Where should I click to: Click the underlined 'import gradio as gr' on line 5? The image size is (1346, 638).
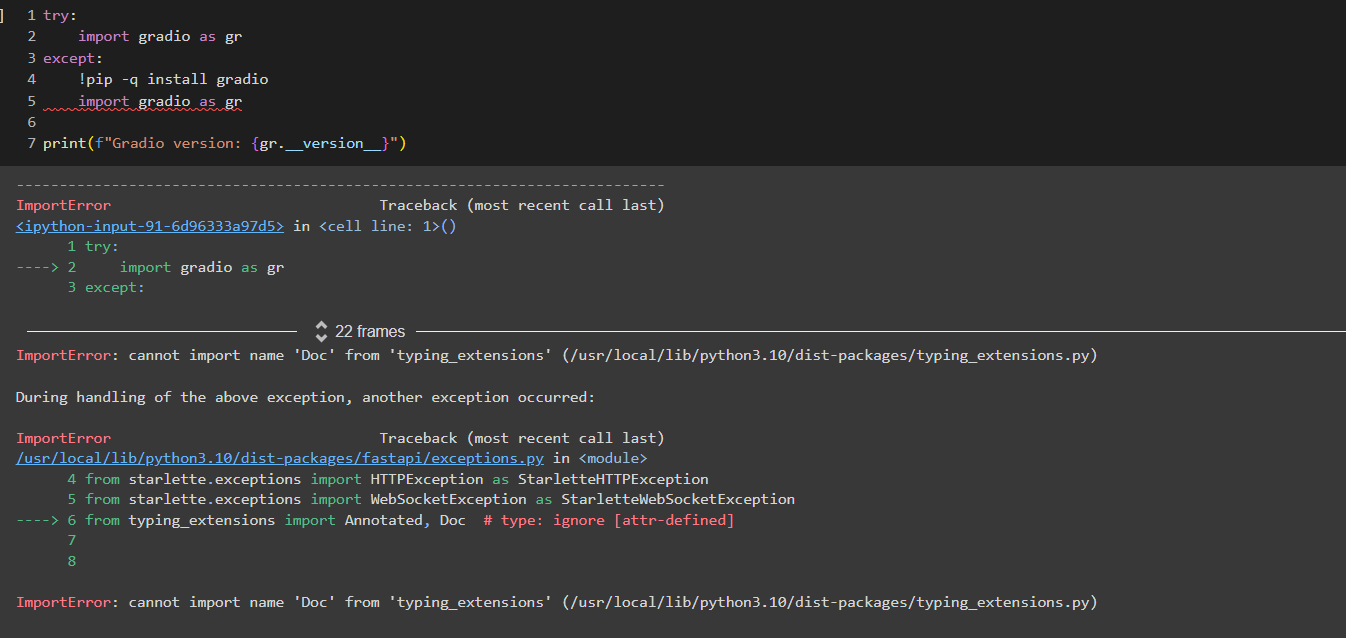click(x=160, y=101)
